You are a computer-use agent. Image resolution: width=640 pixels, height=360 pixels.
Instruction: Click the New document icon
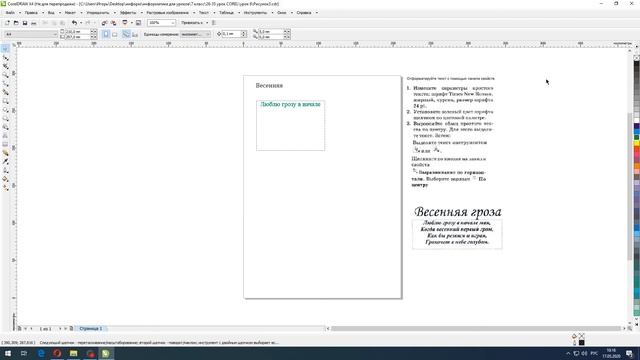point(7,23)
